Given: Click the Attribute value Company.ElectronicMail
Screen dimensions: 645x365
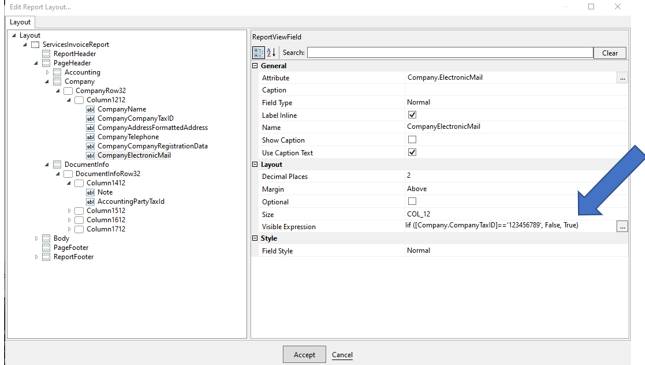Looking at the screenshot, I should 445,77.
